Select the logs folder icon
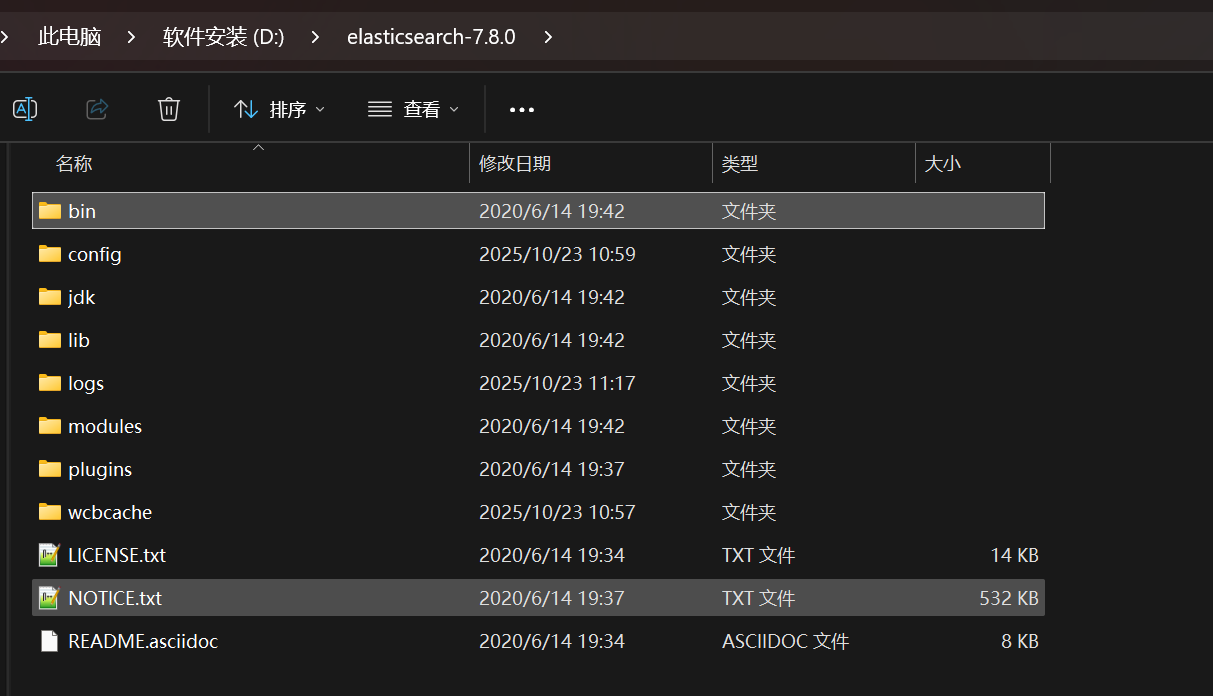The height and width of the screenshot is (696, 1213). [50, 383]
